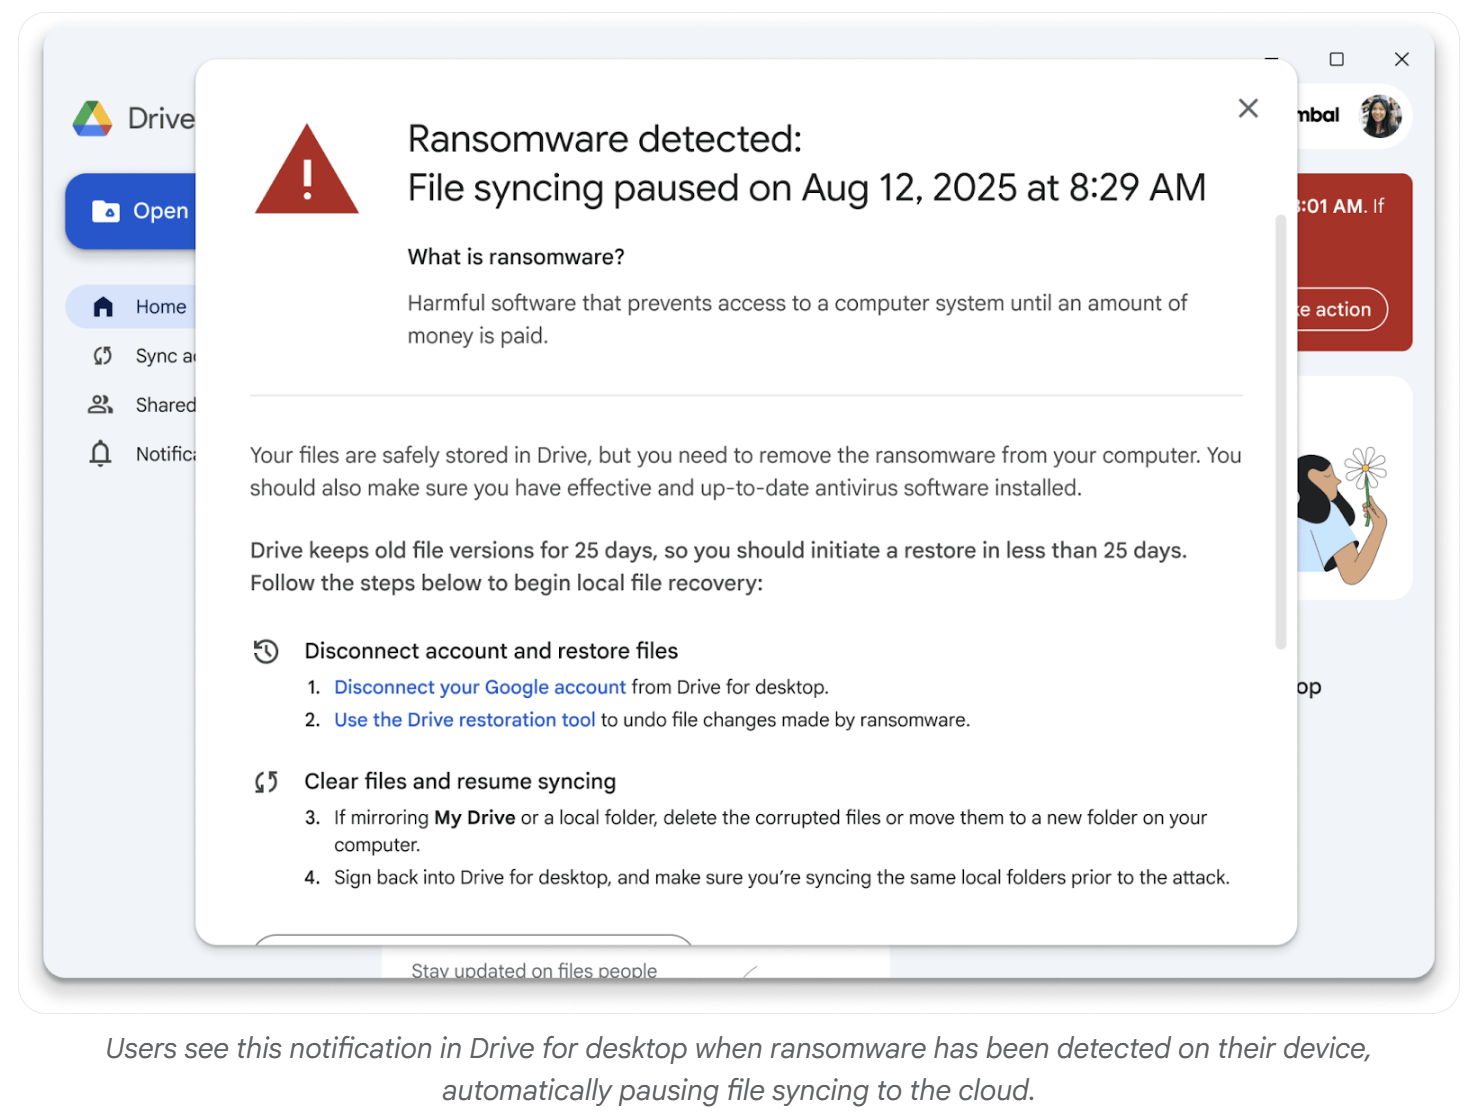Minimize the Drive for desktop window
This screenshot has width=1482, height=1120.
1271,59
